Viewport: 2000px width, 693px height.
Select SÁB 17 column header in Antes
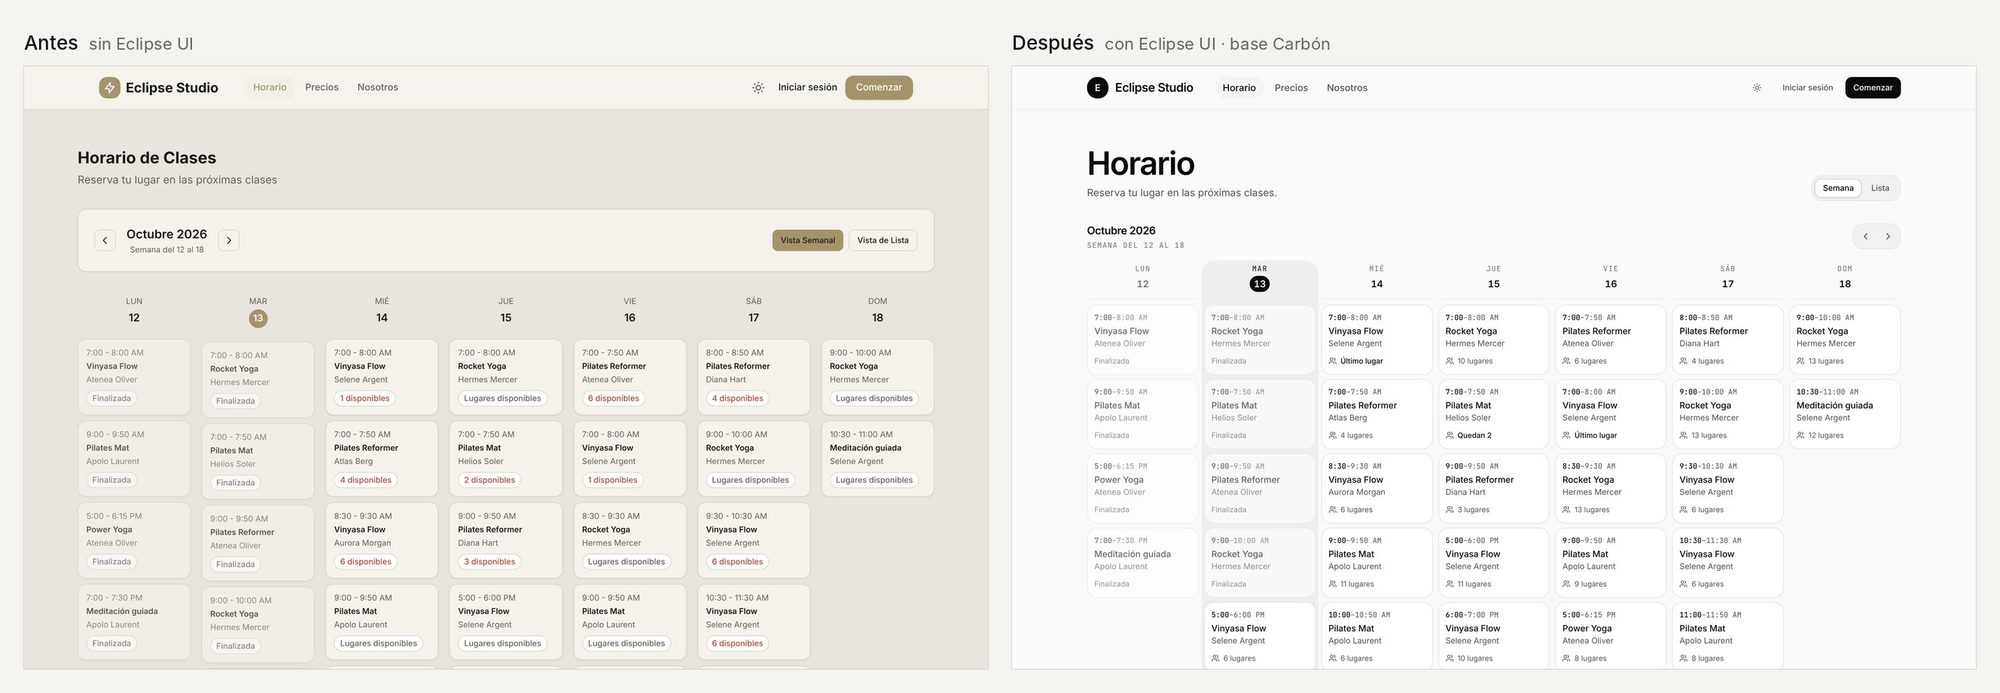click(754, 310)
